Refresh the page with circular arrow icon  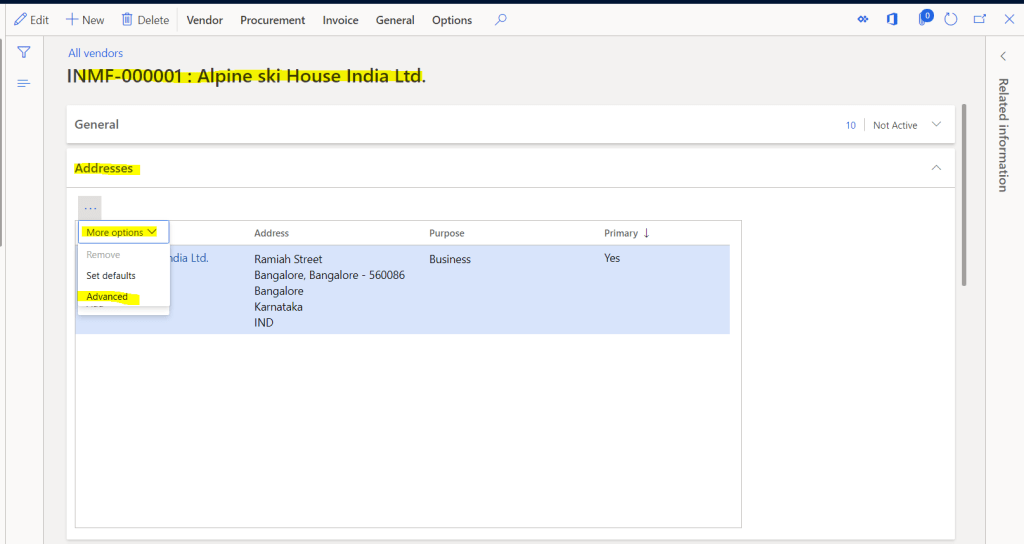coord(951,19)
